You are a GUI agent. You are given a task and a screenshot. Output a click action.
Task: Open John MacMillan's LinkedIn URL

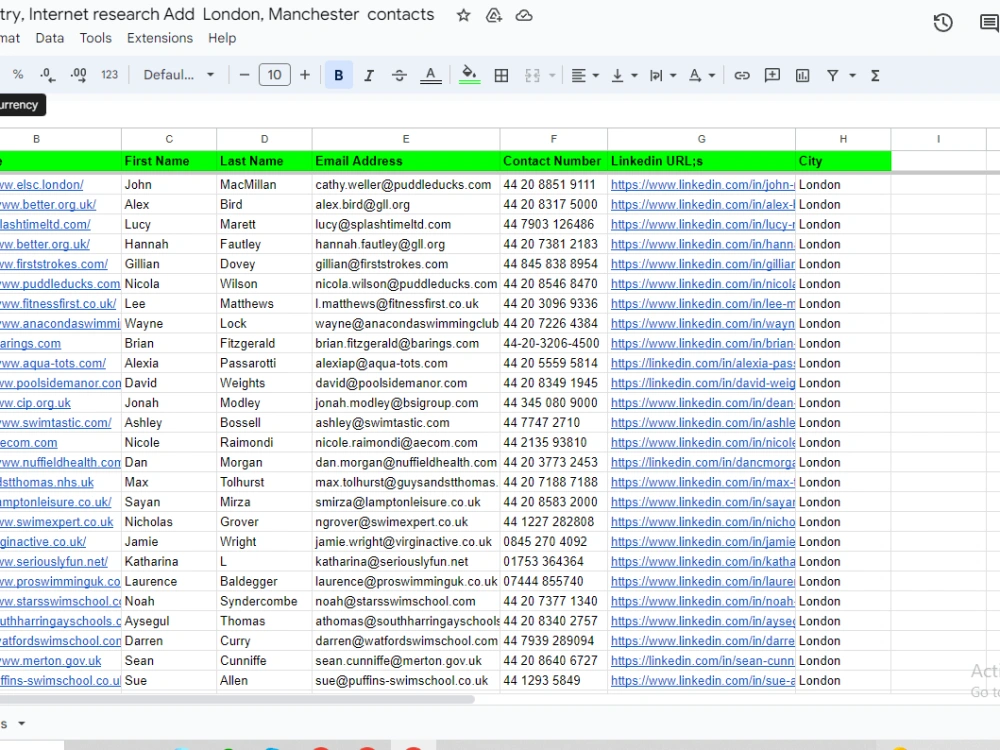(702, 184)
